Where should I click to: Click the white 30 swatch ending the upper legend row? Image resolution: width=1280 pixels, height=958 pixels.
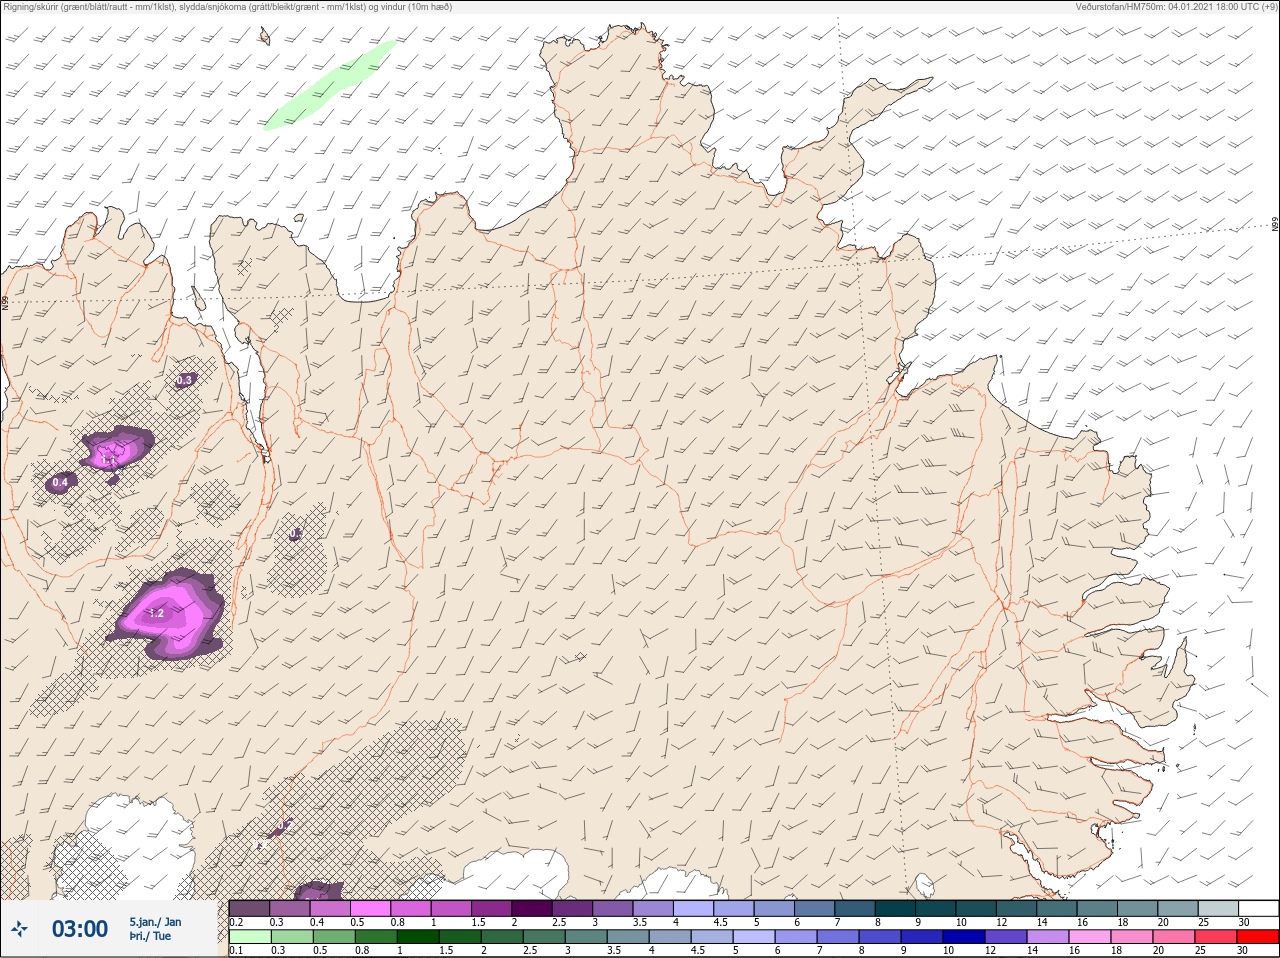click(x=1259, y=908)
